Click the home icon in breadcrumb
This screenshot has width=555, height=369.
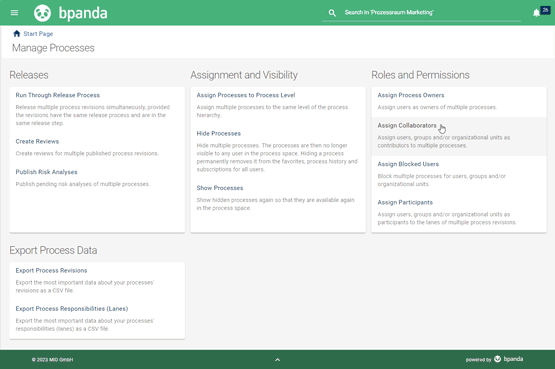point(17,34)
